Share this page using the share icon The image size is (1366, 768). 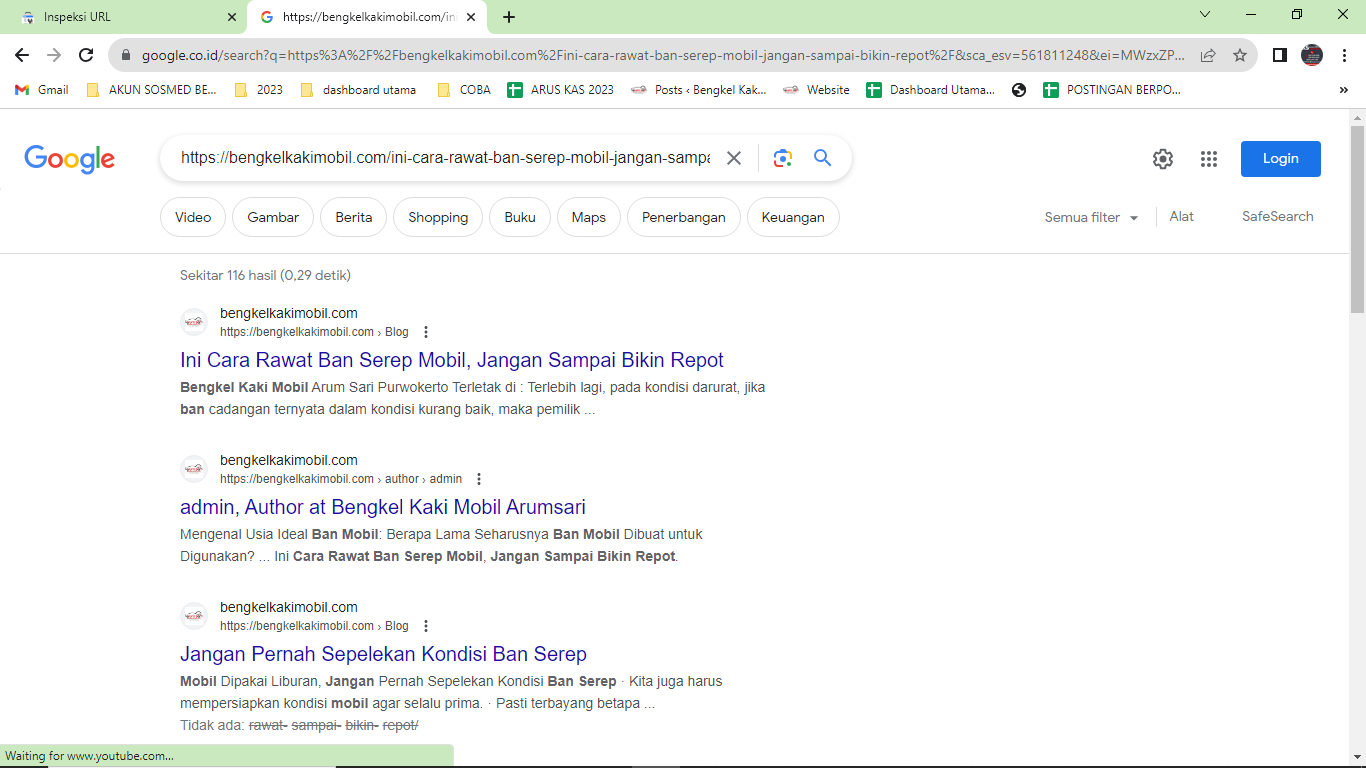coord(1208,56)
